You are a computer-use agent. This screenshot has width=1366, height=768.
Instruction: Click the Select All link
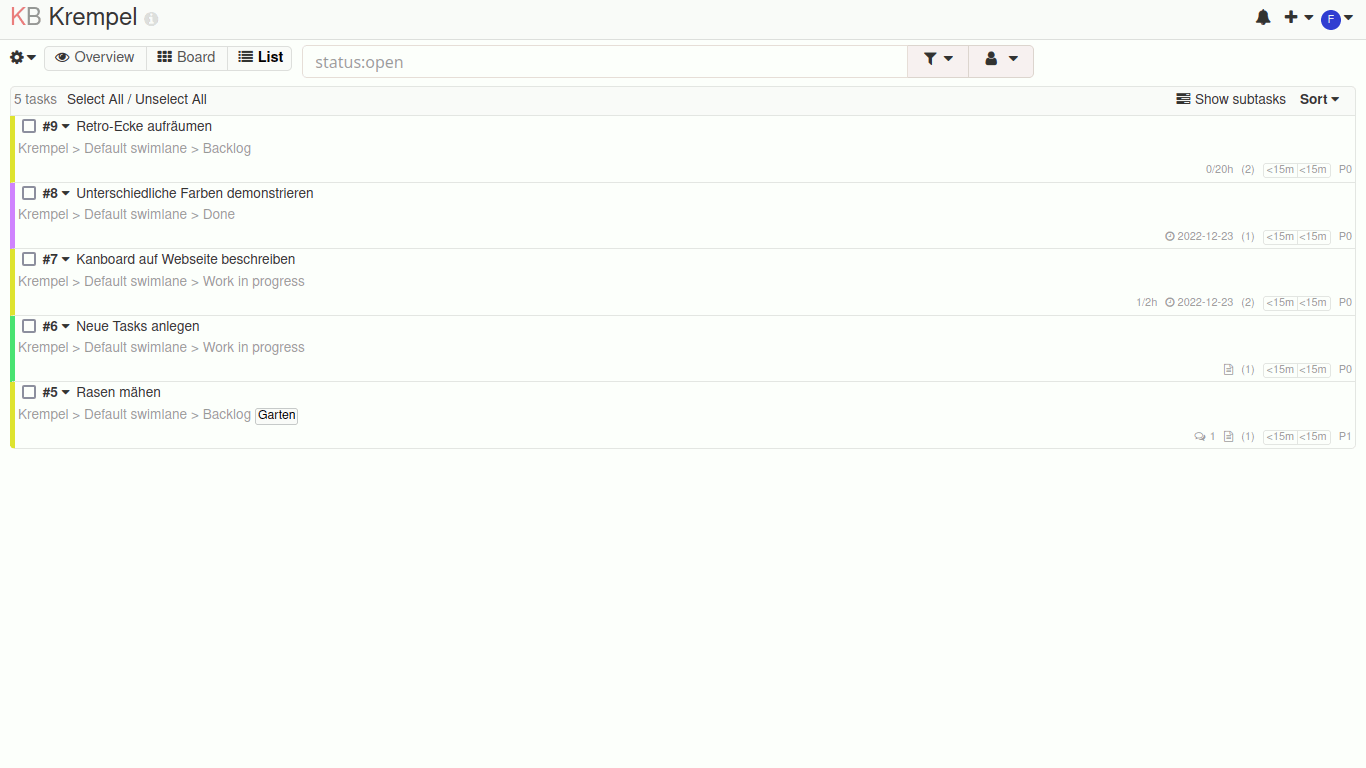(95, 99)
